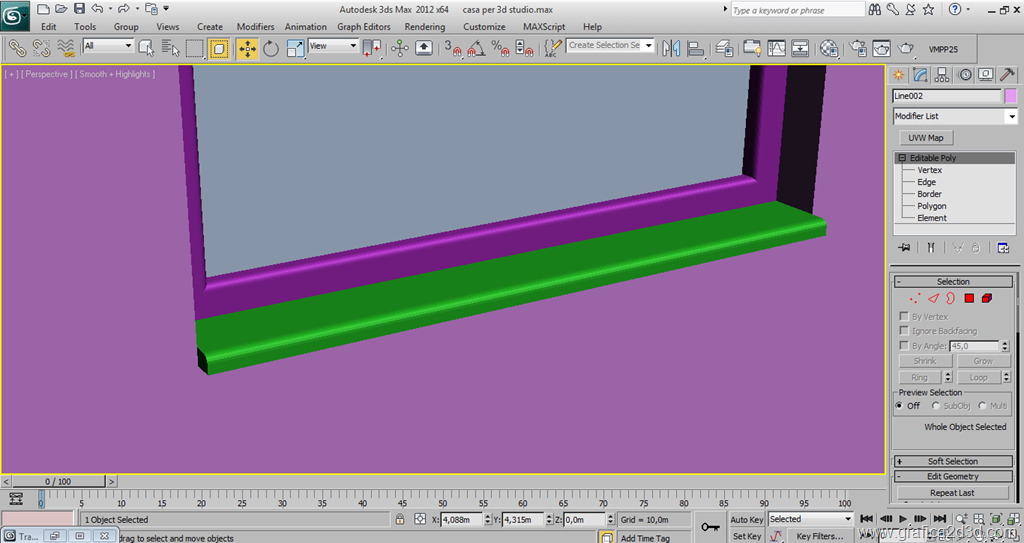Image resolution: width=1024 pixels, height=543 pixels.
Task: Activate the Select and Move tool
Action: [x=246, y=48]
